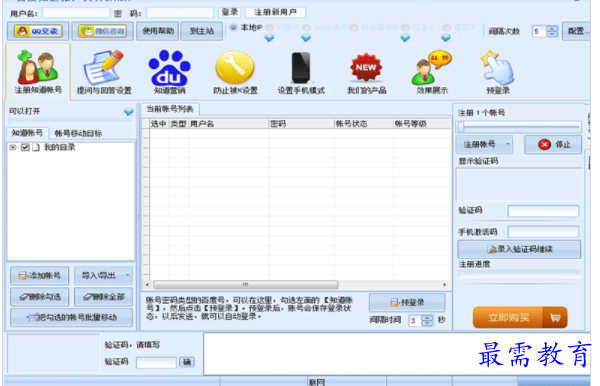Image resolution: width=600 pixels, height=386 pixels.
Task: Open 提问与回答设置 notepad icon
Action: [x=103, y=67]
